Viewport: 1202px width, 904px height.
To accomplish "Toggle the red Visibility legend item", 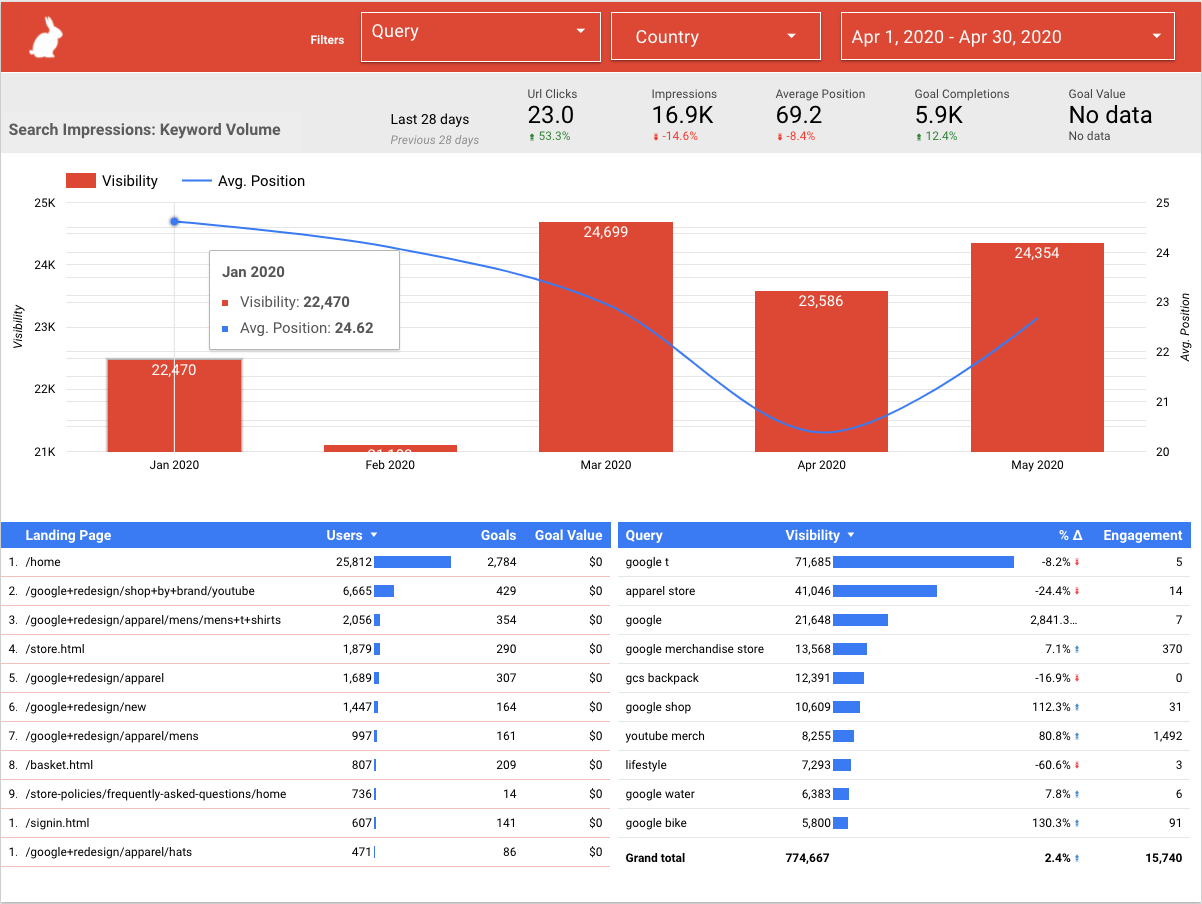I will (x=113, y=181).
